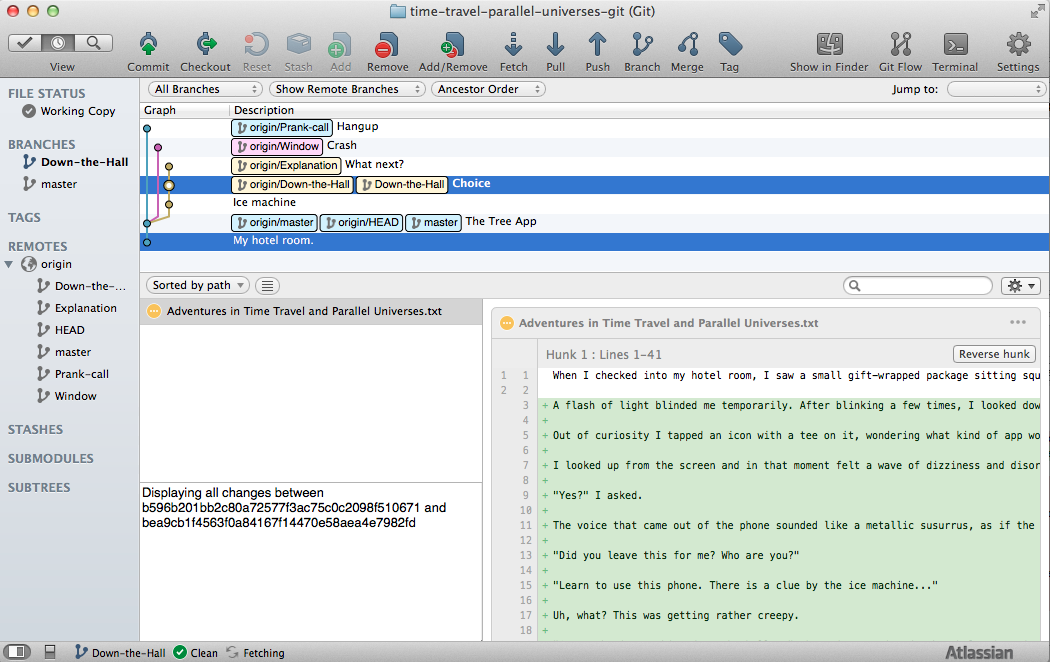Select the What next? commit row
Screen dimensions: 1050x662
tap(595, 165)
